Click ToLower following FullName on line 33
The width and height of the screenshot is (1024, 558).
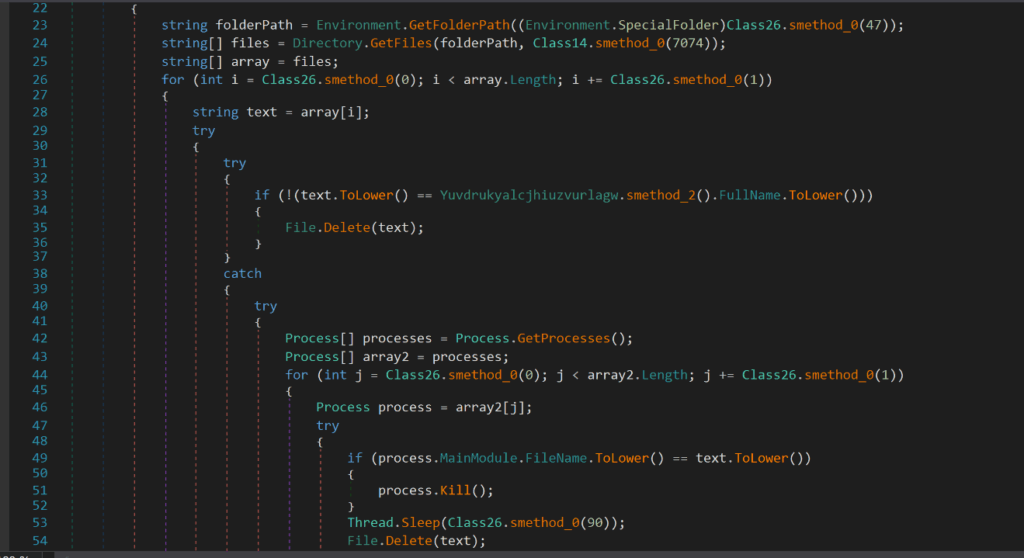[816, 195]
